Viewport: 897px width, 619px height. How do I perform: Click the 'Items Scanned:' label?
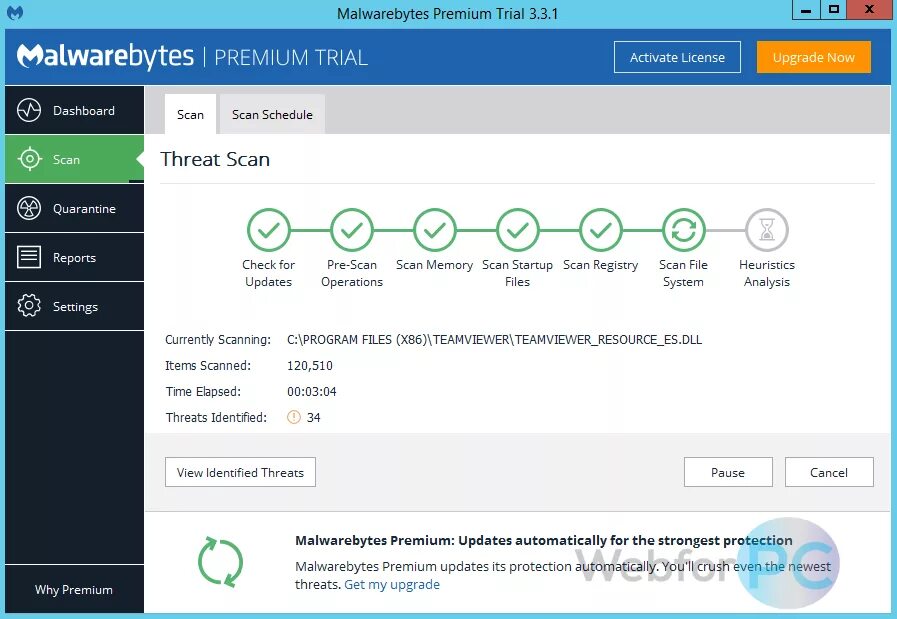point(208,366)
